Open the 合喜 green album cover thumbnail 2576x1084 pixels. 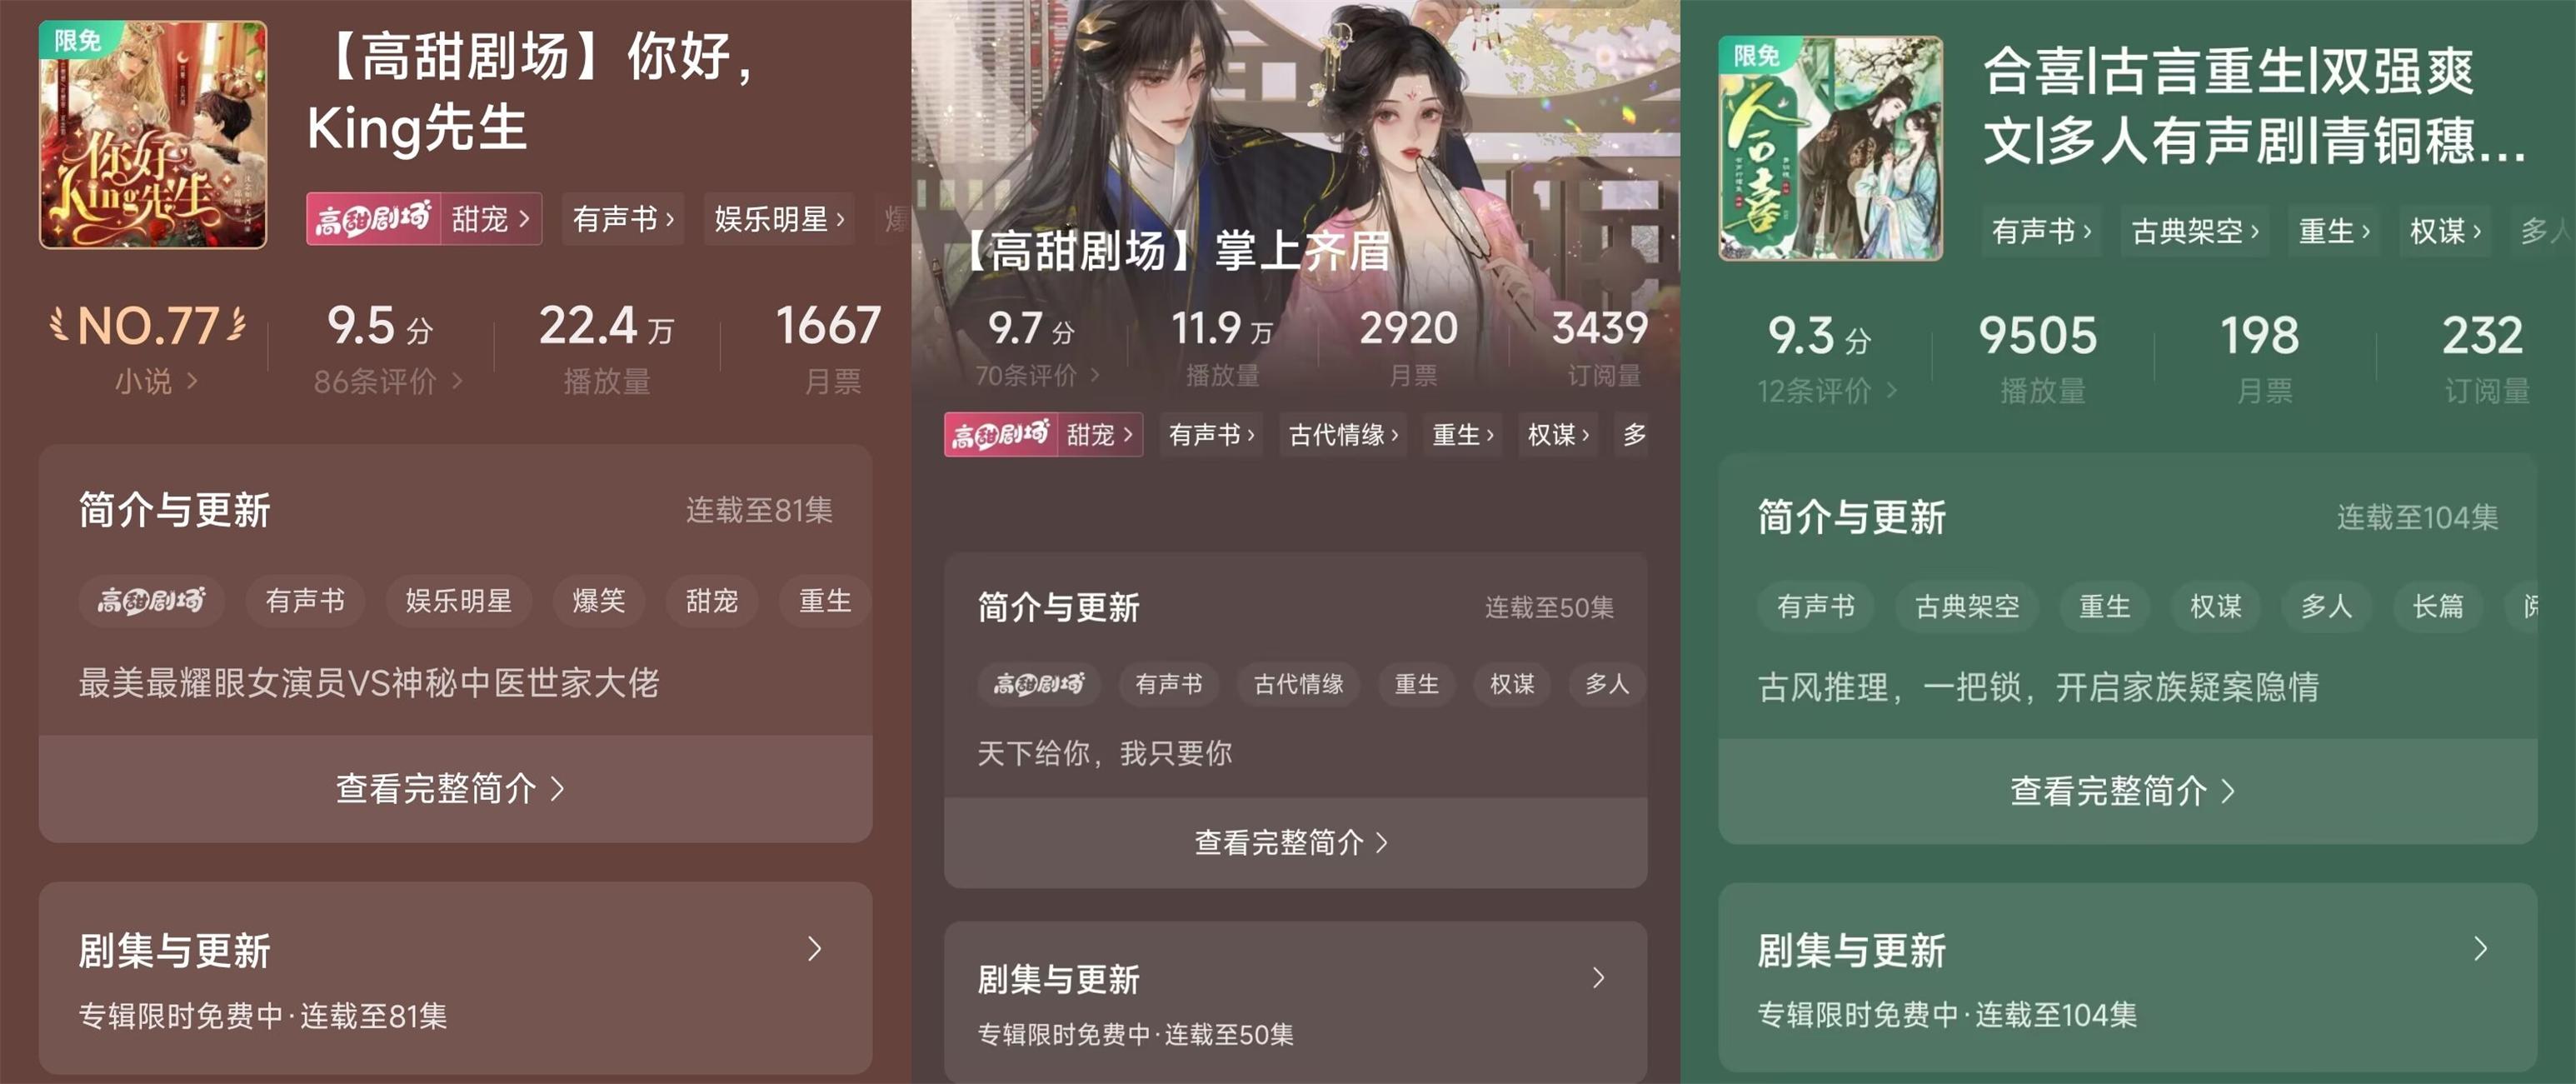pyautogui.click(x=1831, y=148)
